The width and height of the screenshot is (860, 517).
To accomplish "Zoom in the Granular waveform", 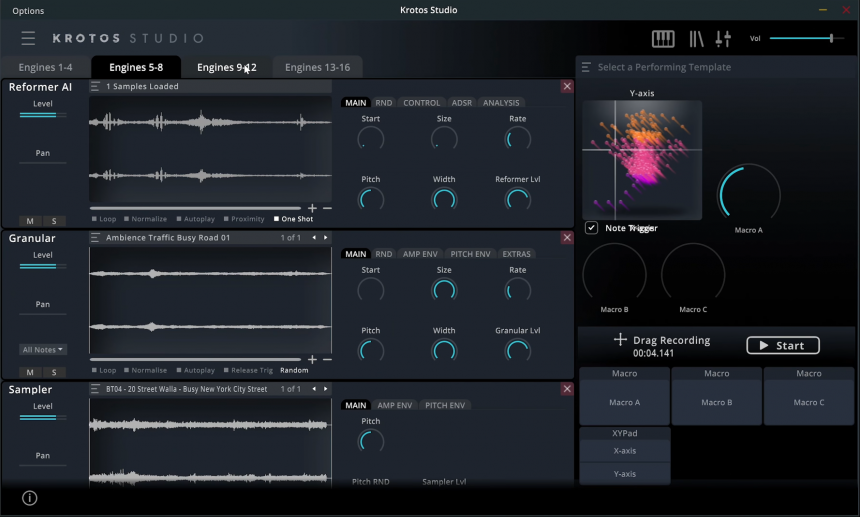I will click(x=312, y=360).
